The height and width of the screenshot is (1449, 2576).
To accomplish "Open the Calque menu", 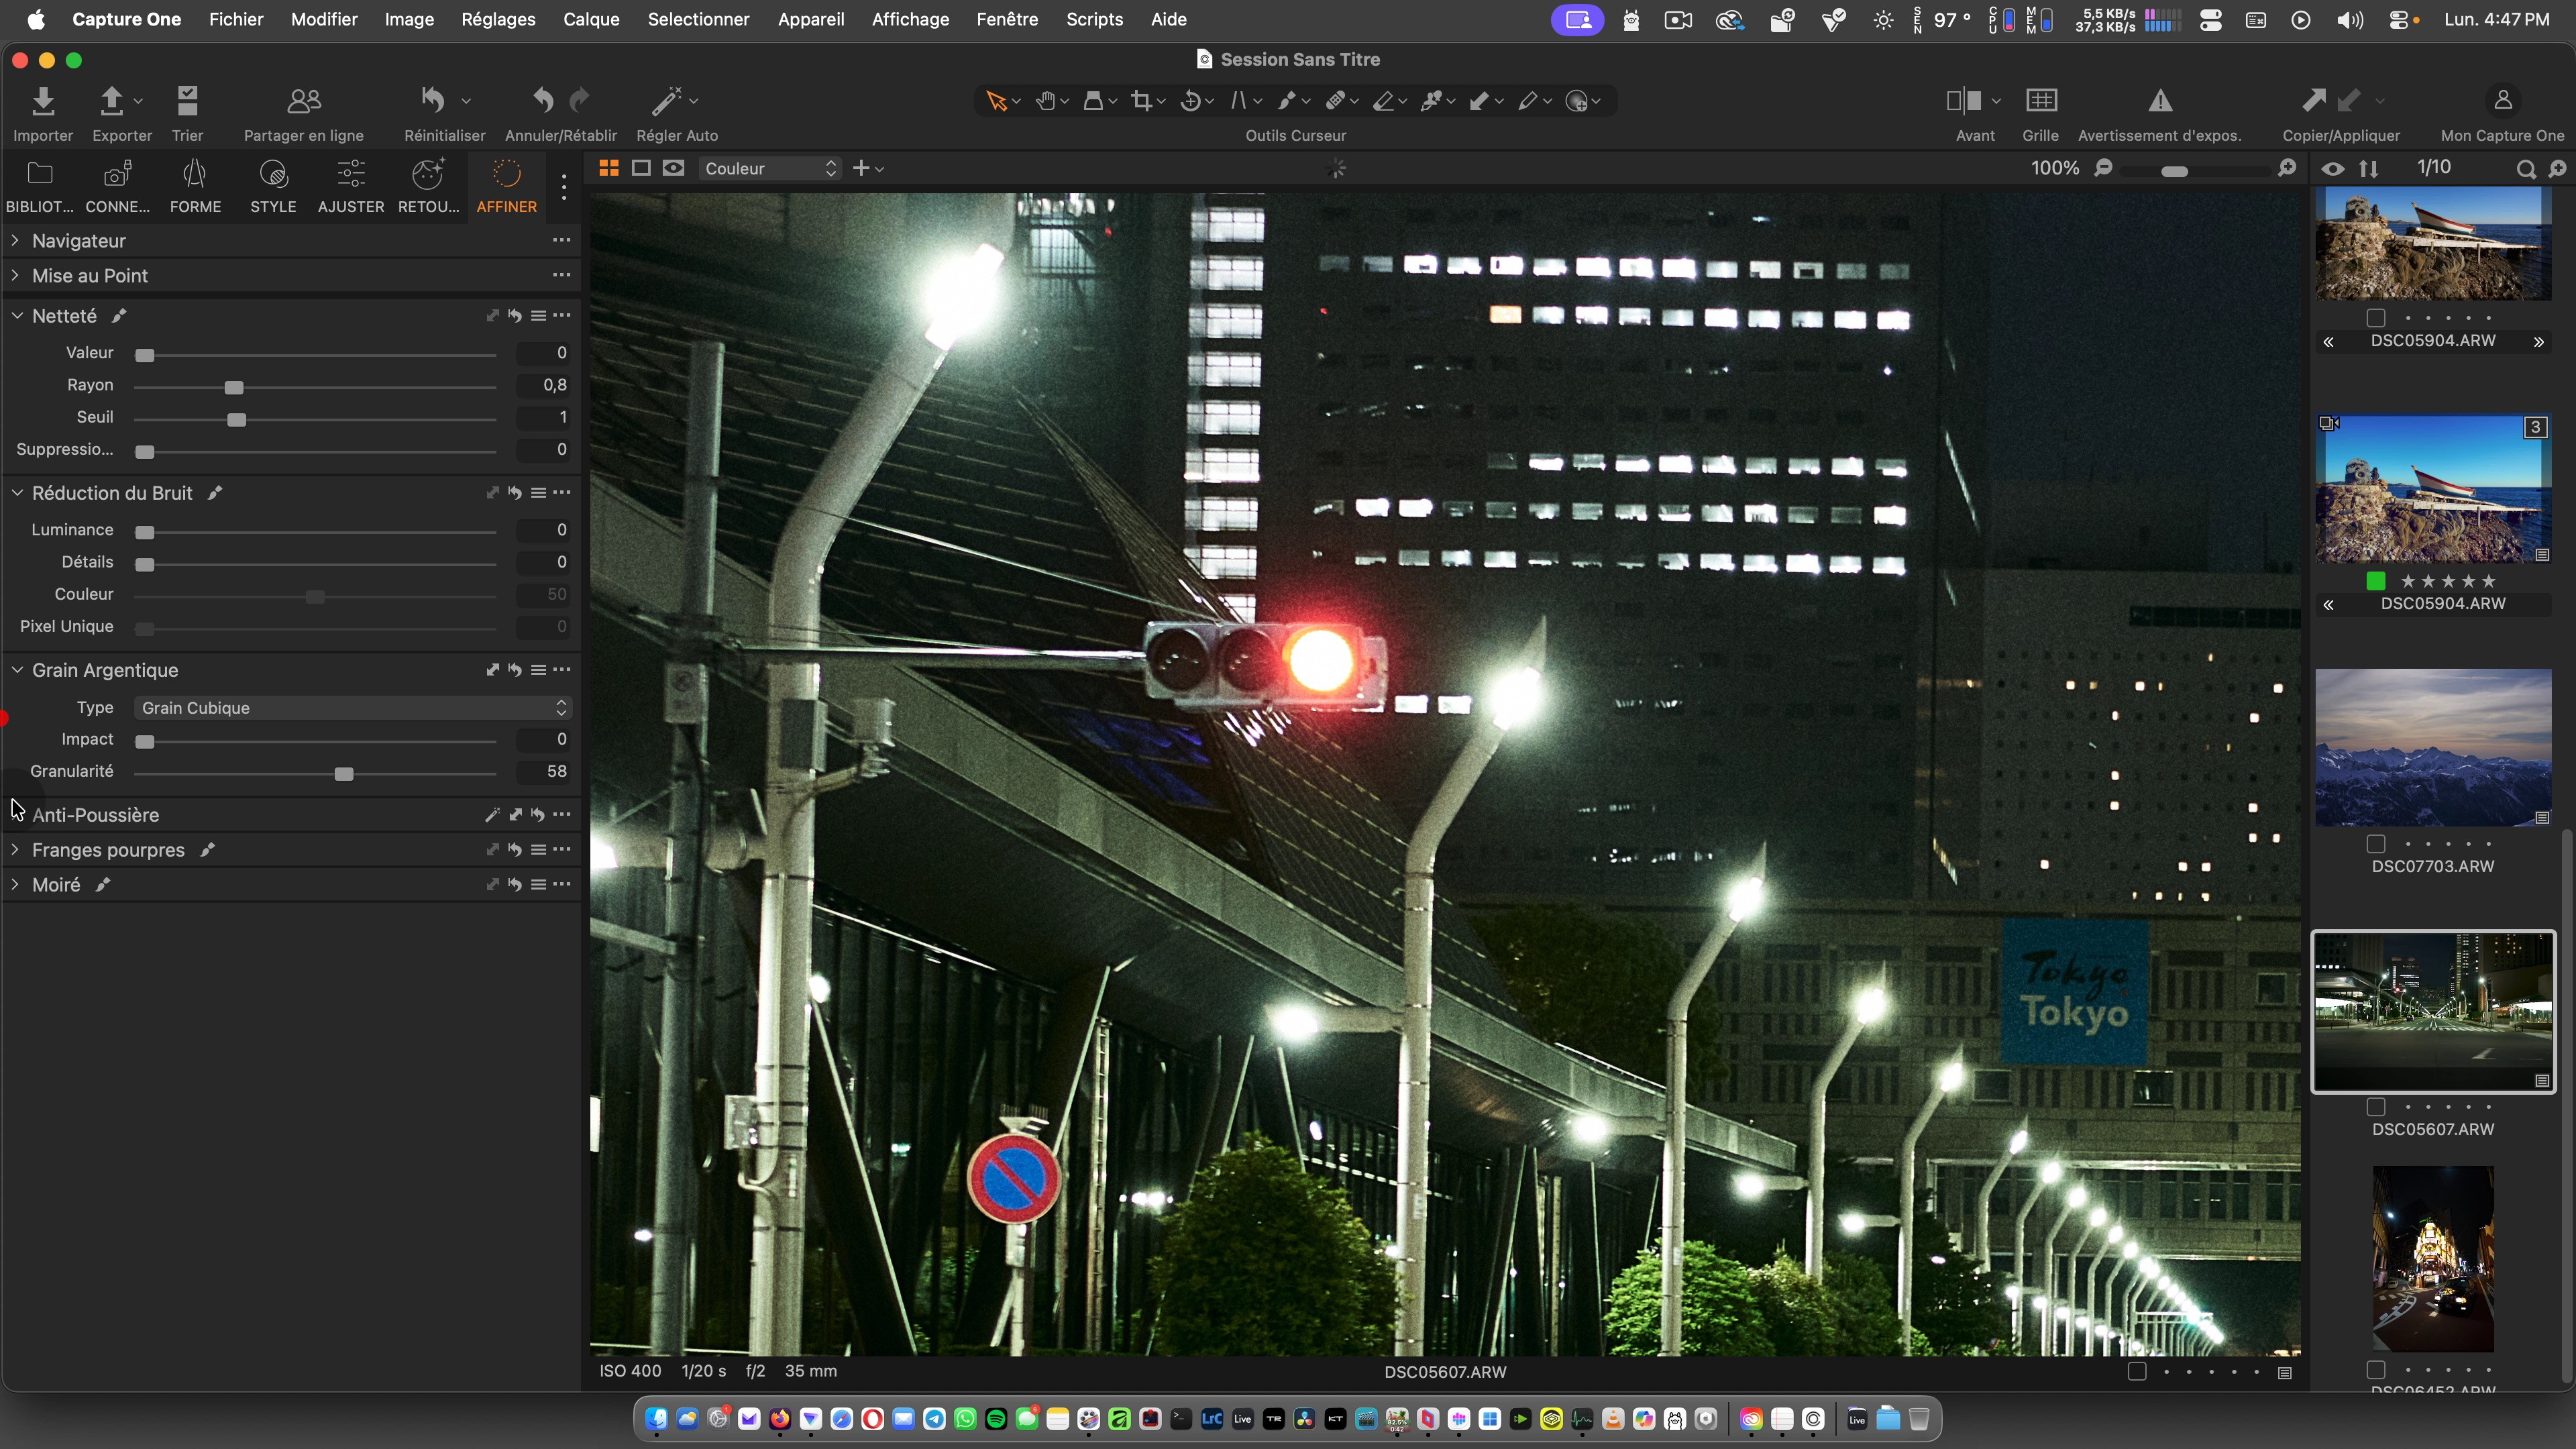I will 590,19.
